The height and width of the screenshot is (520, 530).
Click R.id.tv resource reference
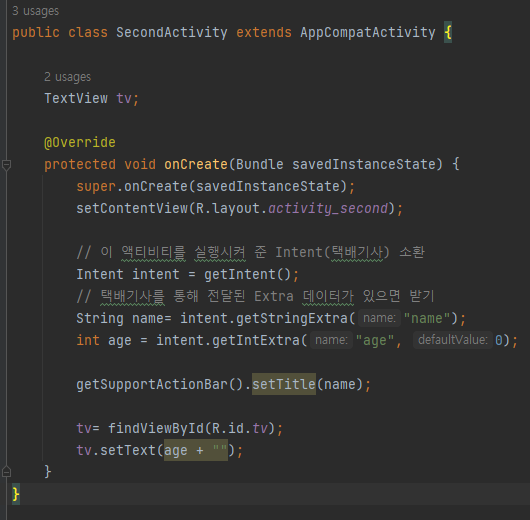[x=240, y=428]
